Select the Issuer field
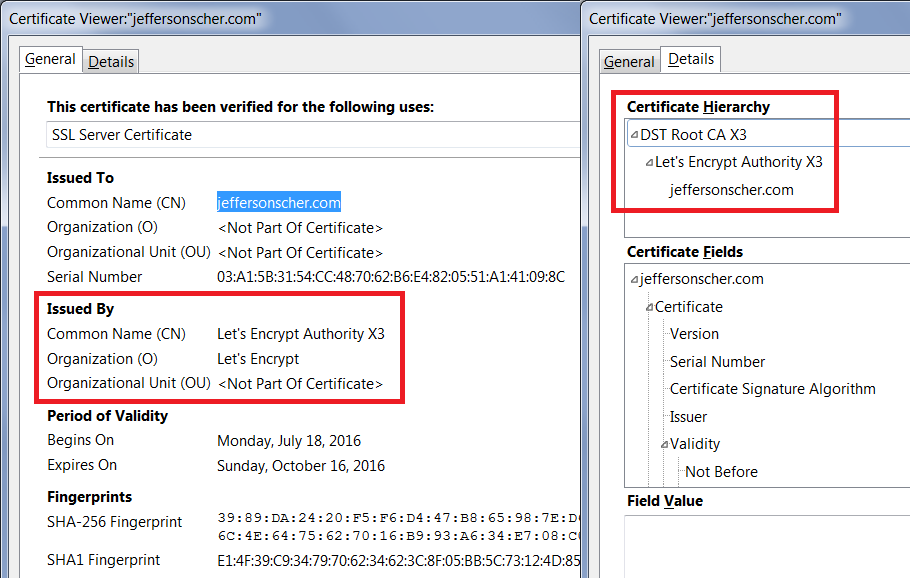The height and width of the screenshot is (578, 910). (x=688, y=417)
